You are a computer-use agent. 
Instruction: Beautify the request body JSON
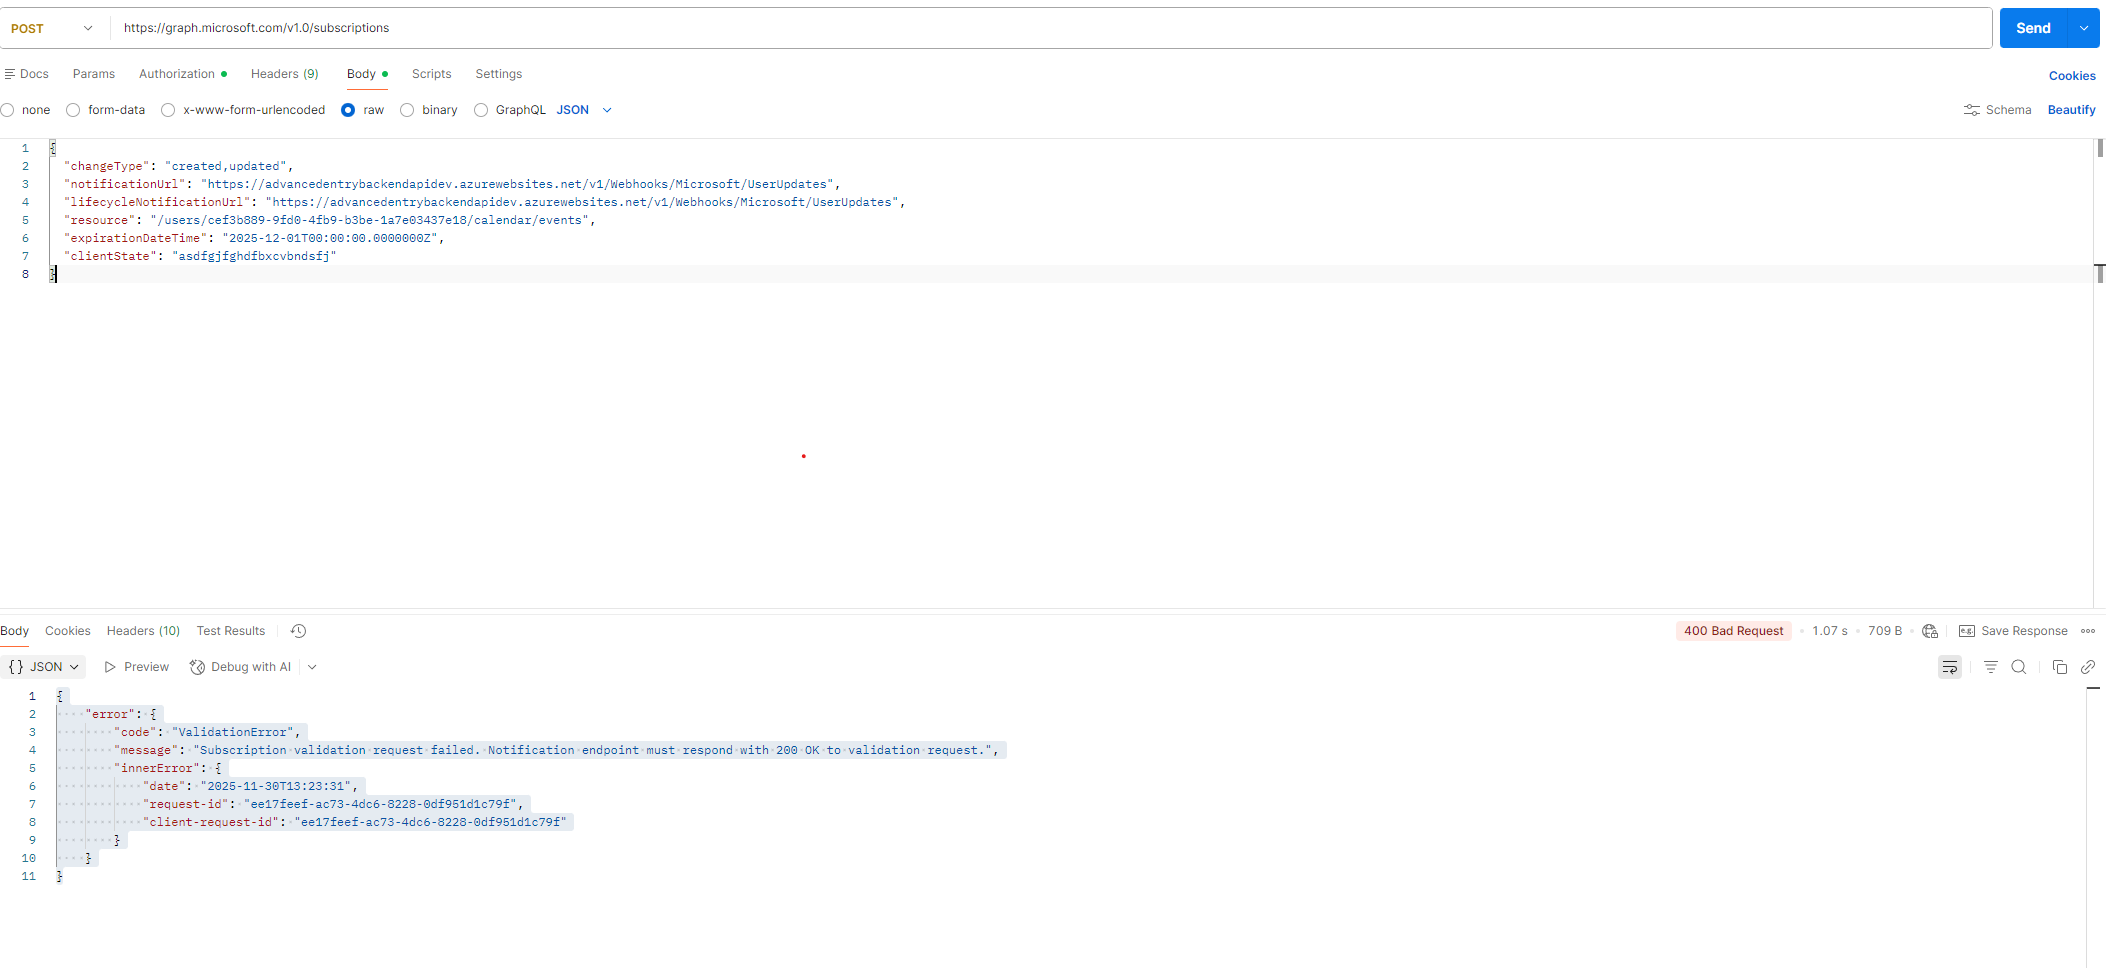point(2071,110)
